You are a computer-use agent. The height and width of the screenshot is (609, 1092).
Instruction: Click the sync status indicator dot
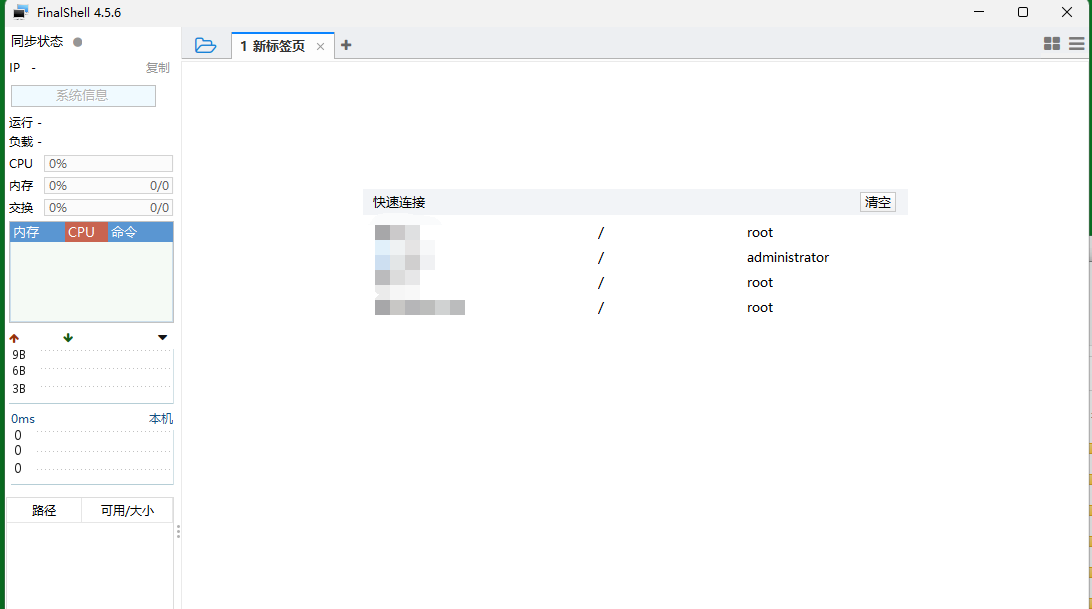coord(78,42)
